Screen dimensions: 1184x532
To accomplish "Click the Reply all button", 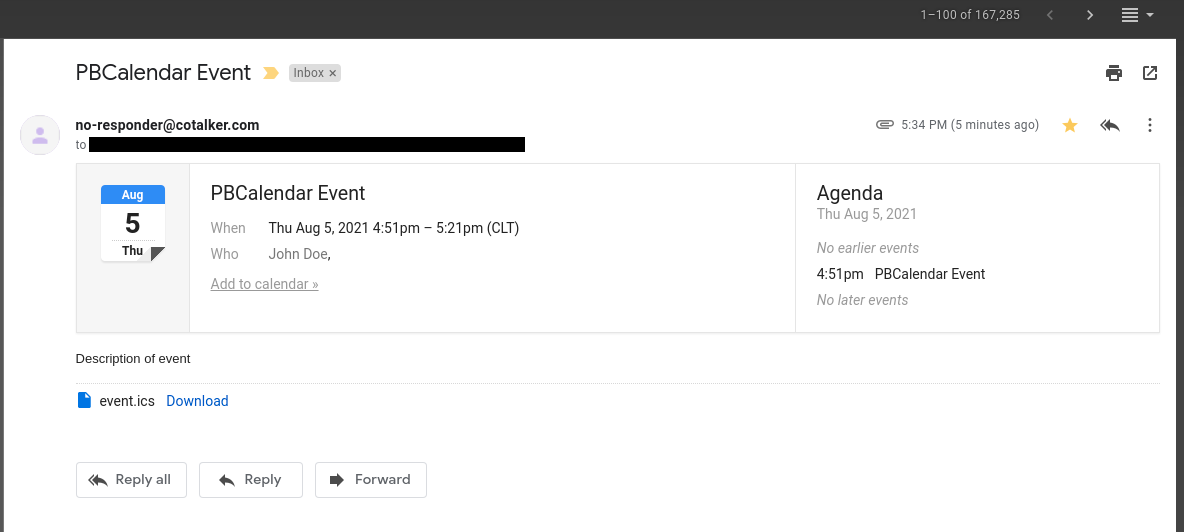I will pos(131,480).
